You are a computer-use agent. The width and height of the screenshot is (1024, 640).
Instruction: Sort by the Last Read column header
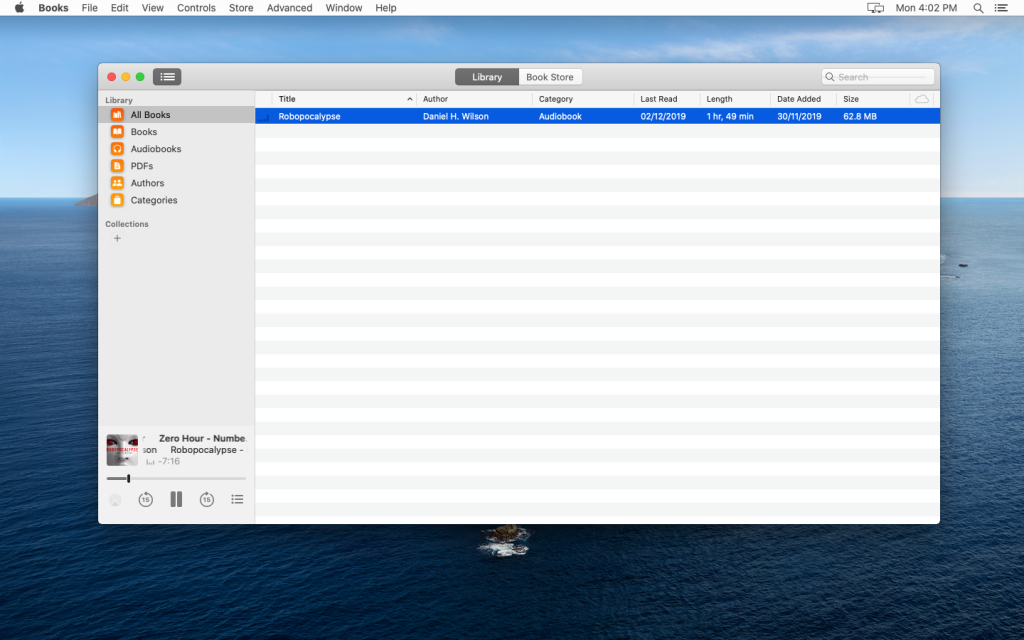pos(667,99)
